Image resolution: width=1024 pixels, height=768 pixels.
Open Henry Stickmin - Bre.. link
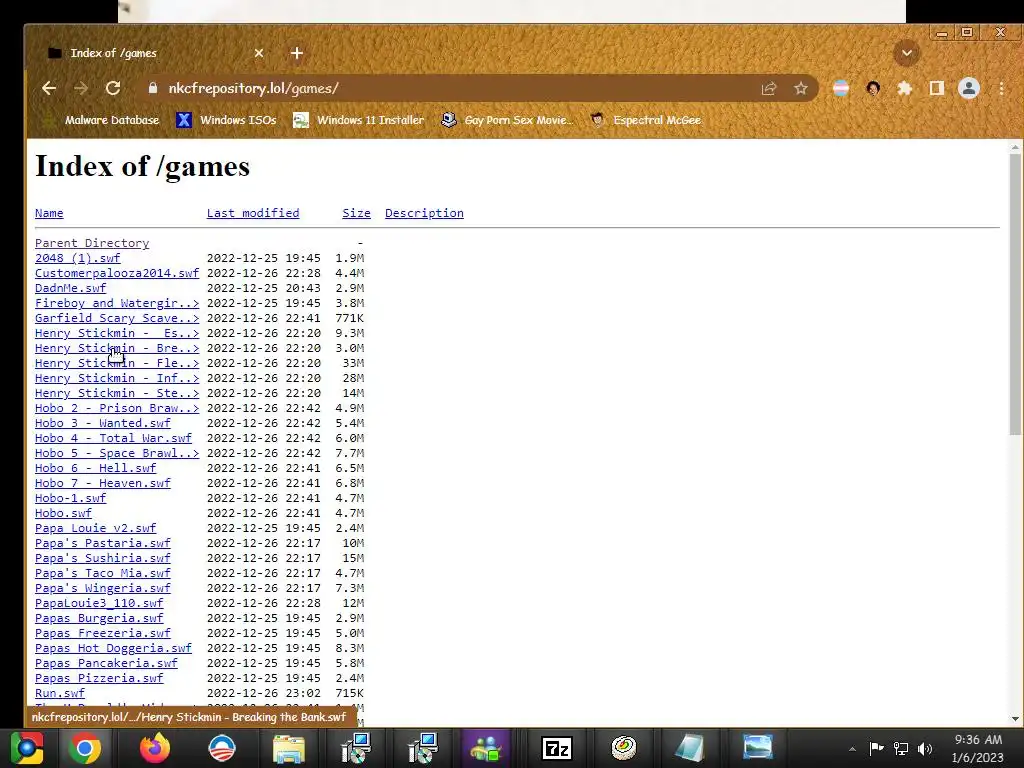click(117, 348)
